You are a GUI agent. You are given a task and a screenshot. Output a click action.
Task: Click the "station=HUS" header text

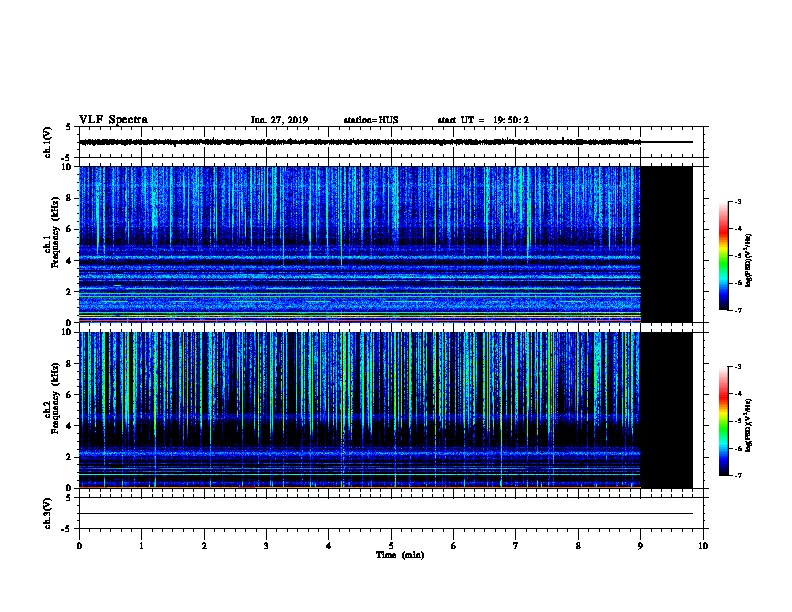(371, 120)
